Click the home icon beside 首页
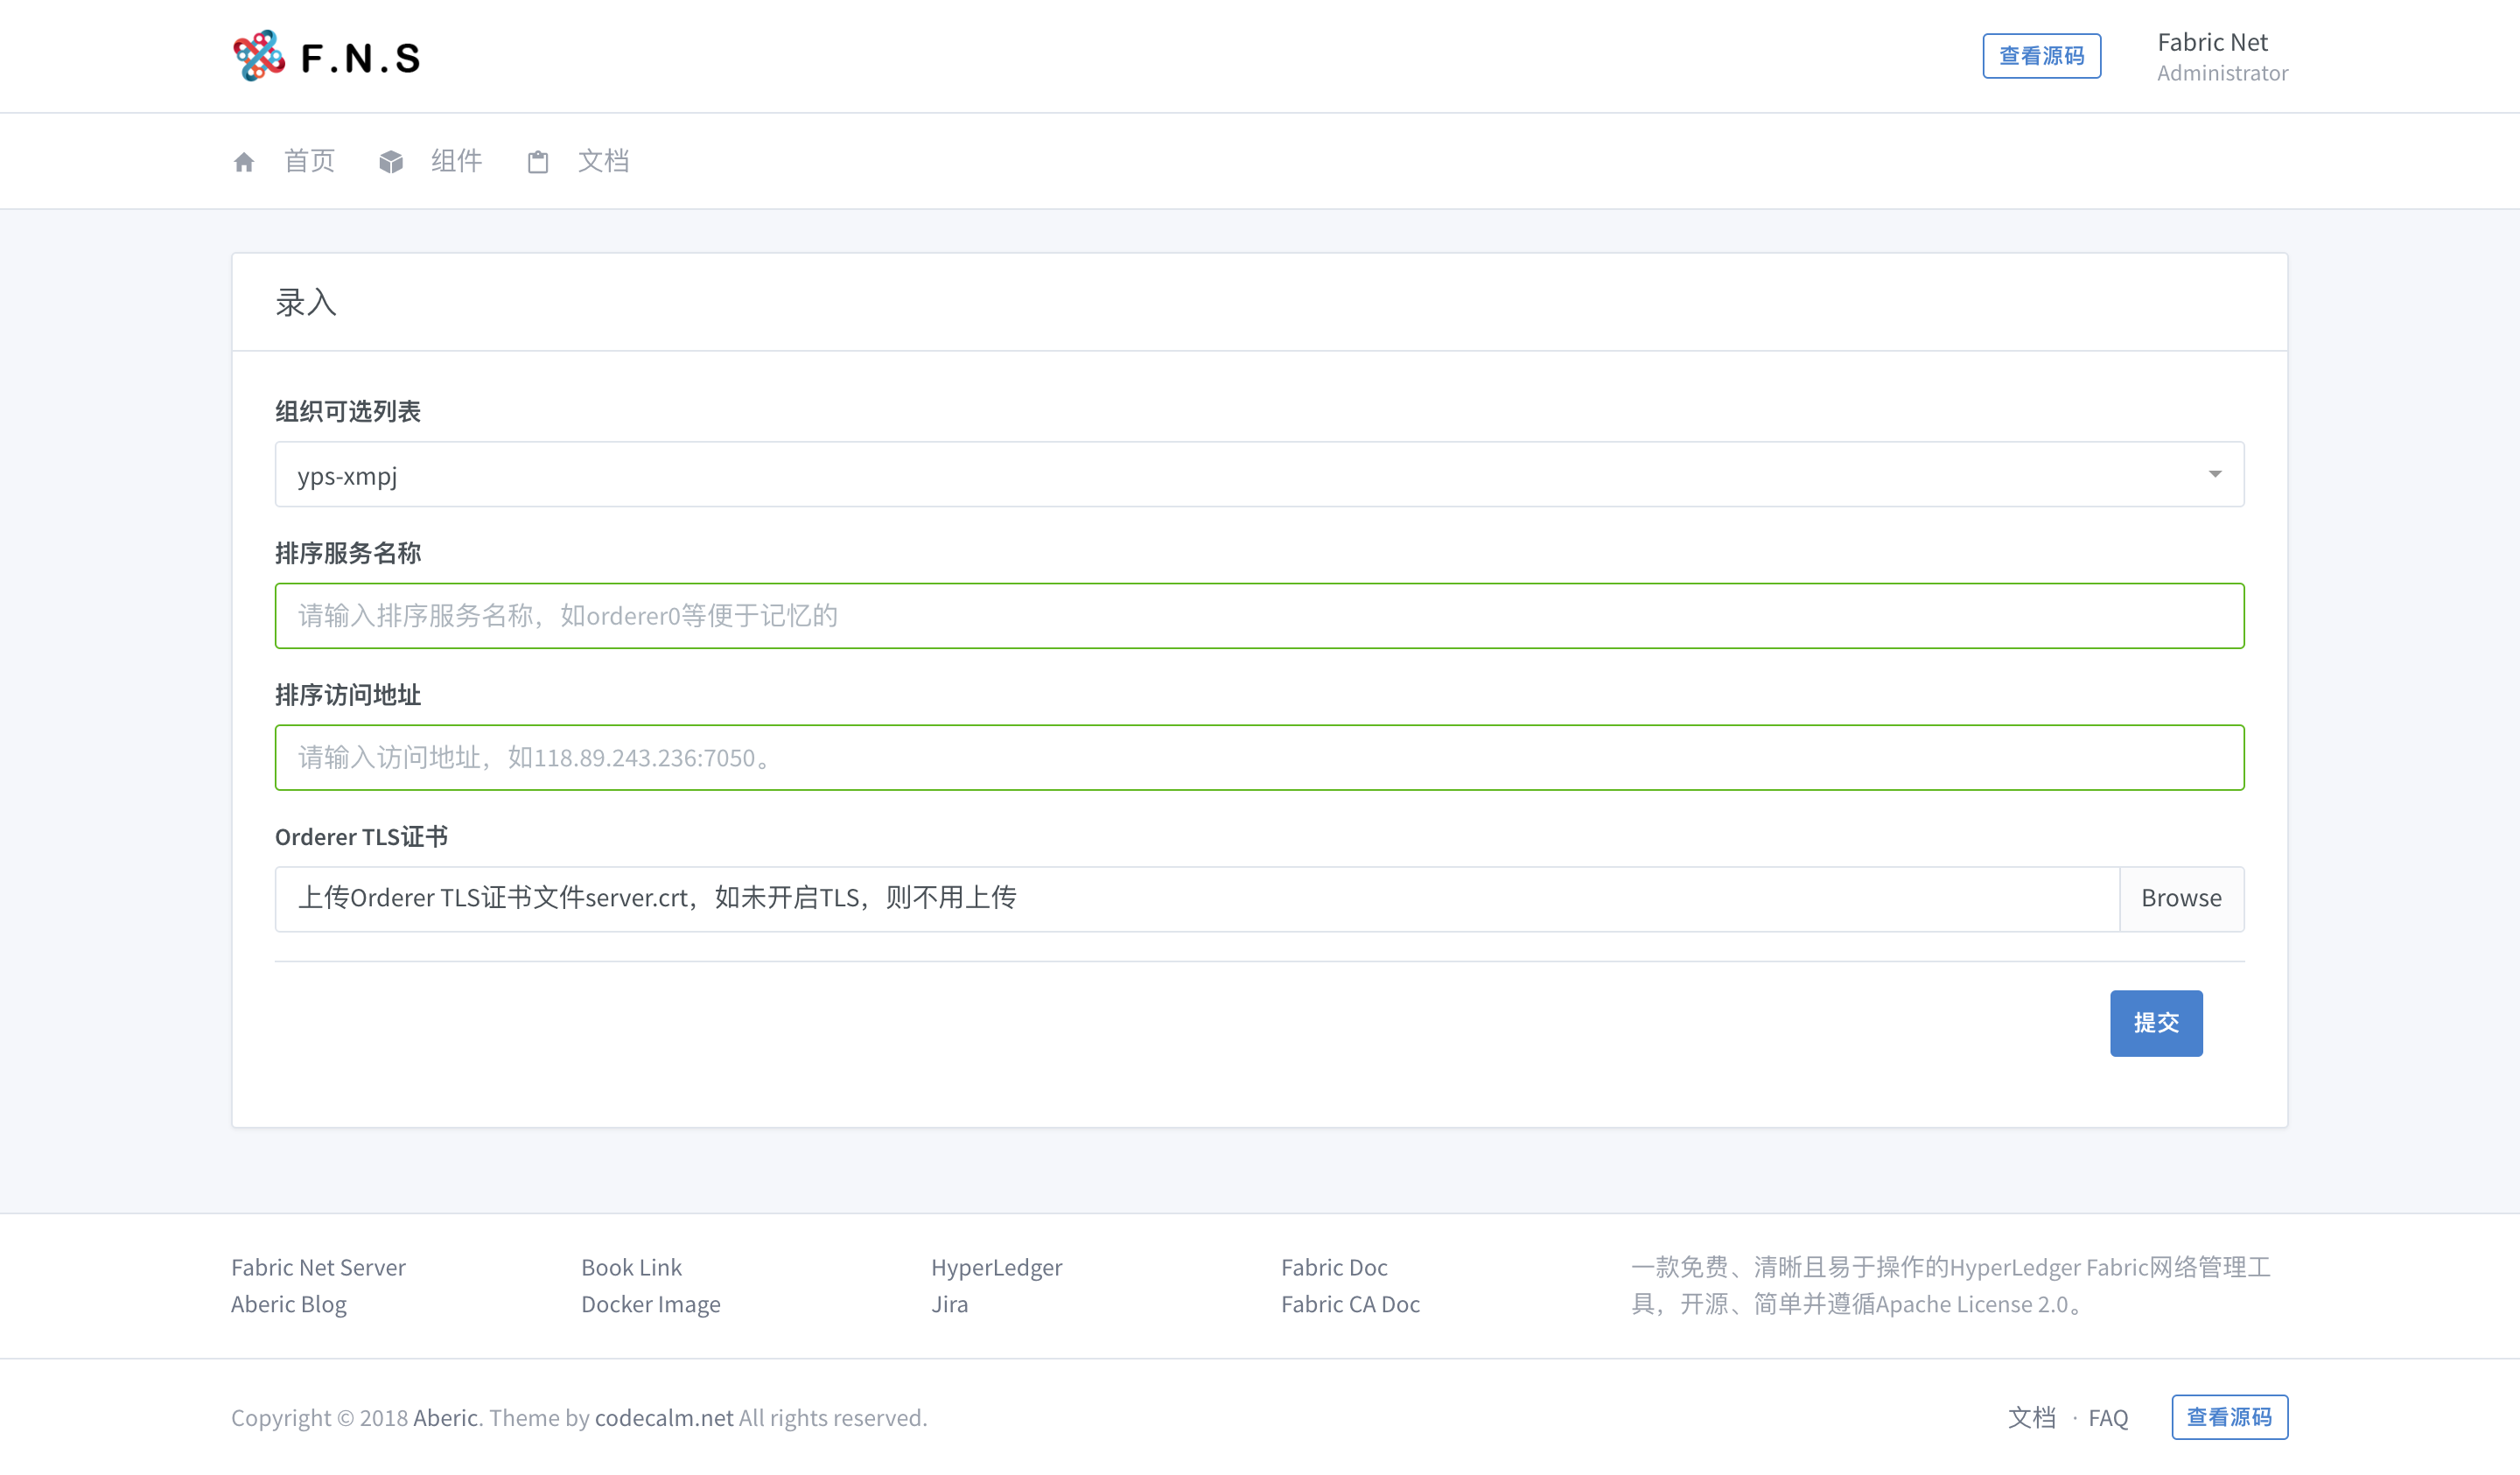The image size is (2520, 1475). (x=244, y=162)
